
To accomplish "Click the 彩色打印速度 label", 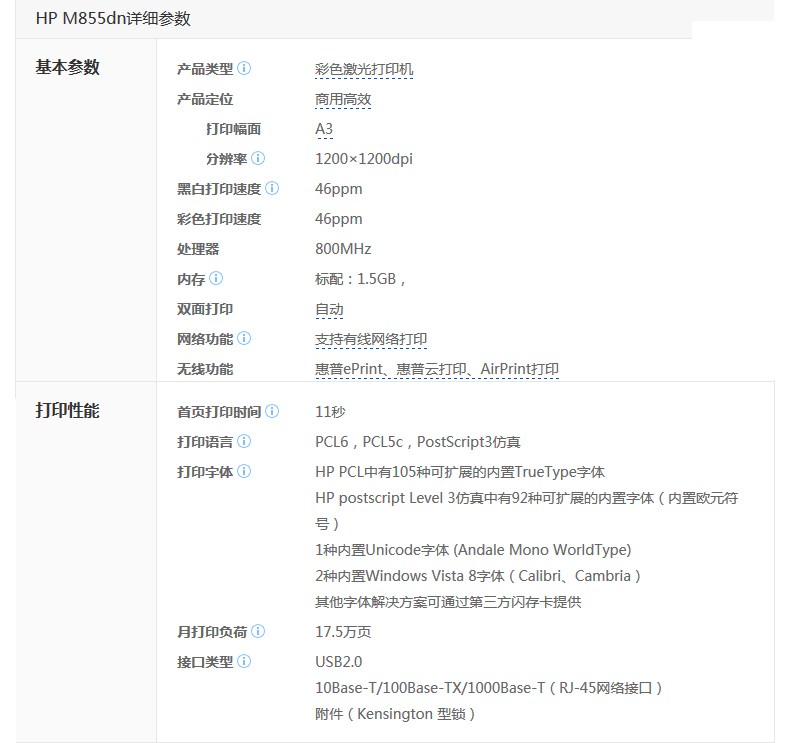I will [219, 219].
